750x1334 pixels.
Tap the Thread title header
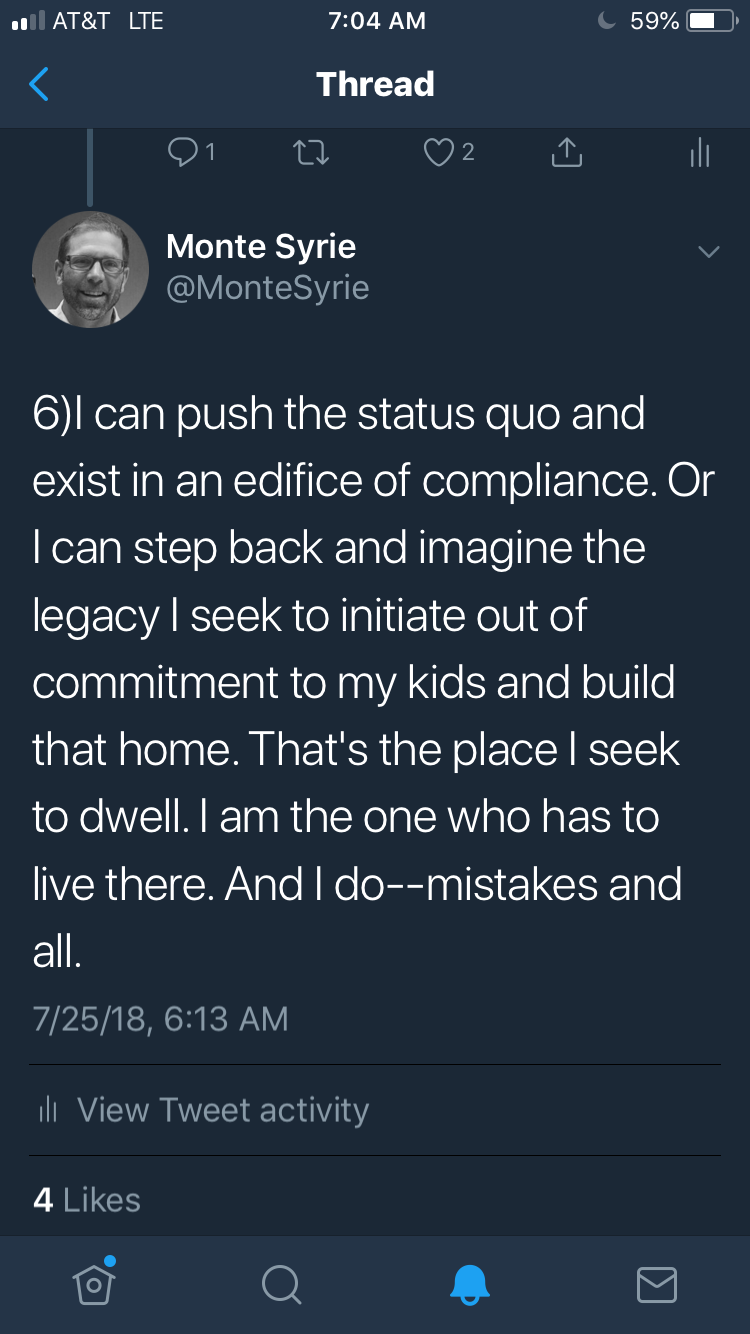click(x=375, y=84)
